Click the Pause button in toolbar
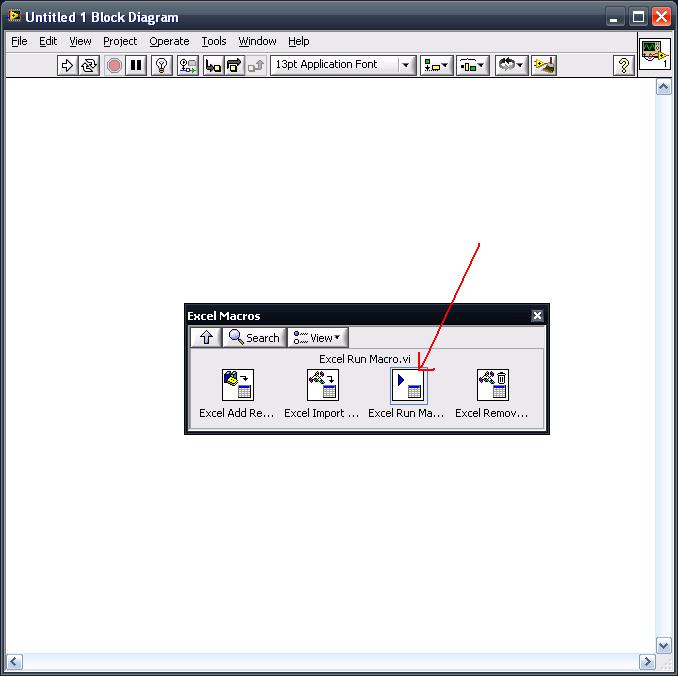The image size is (678, 676). point(136,66)
